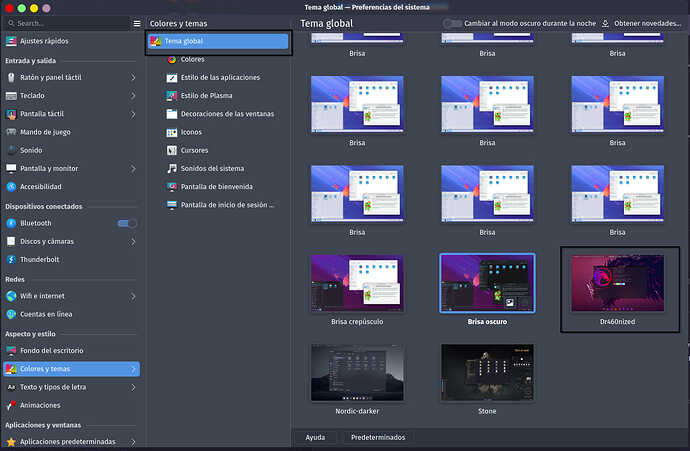690x451 pixels.
Task: Click the Predeterminados button
Action: tap(378, 437)
